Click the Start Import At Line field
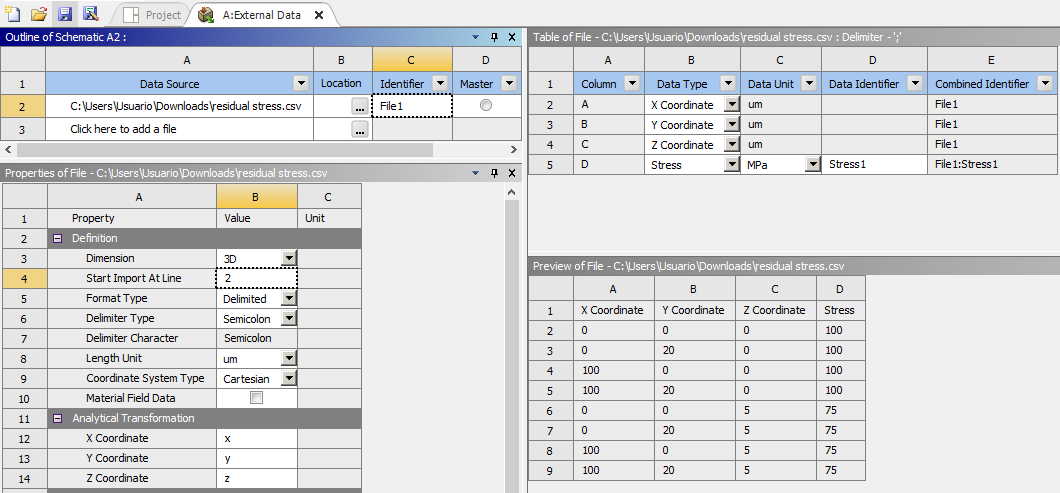1060x493 pixels. [256, 278]
